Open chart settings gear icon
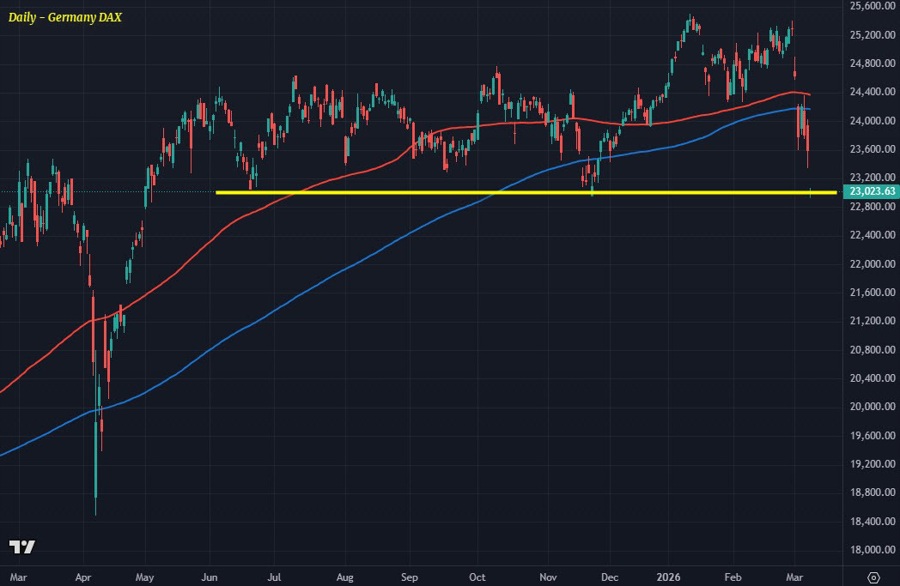 (873, 577)
